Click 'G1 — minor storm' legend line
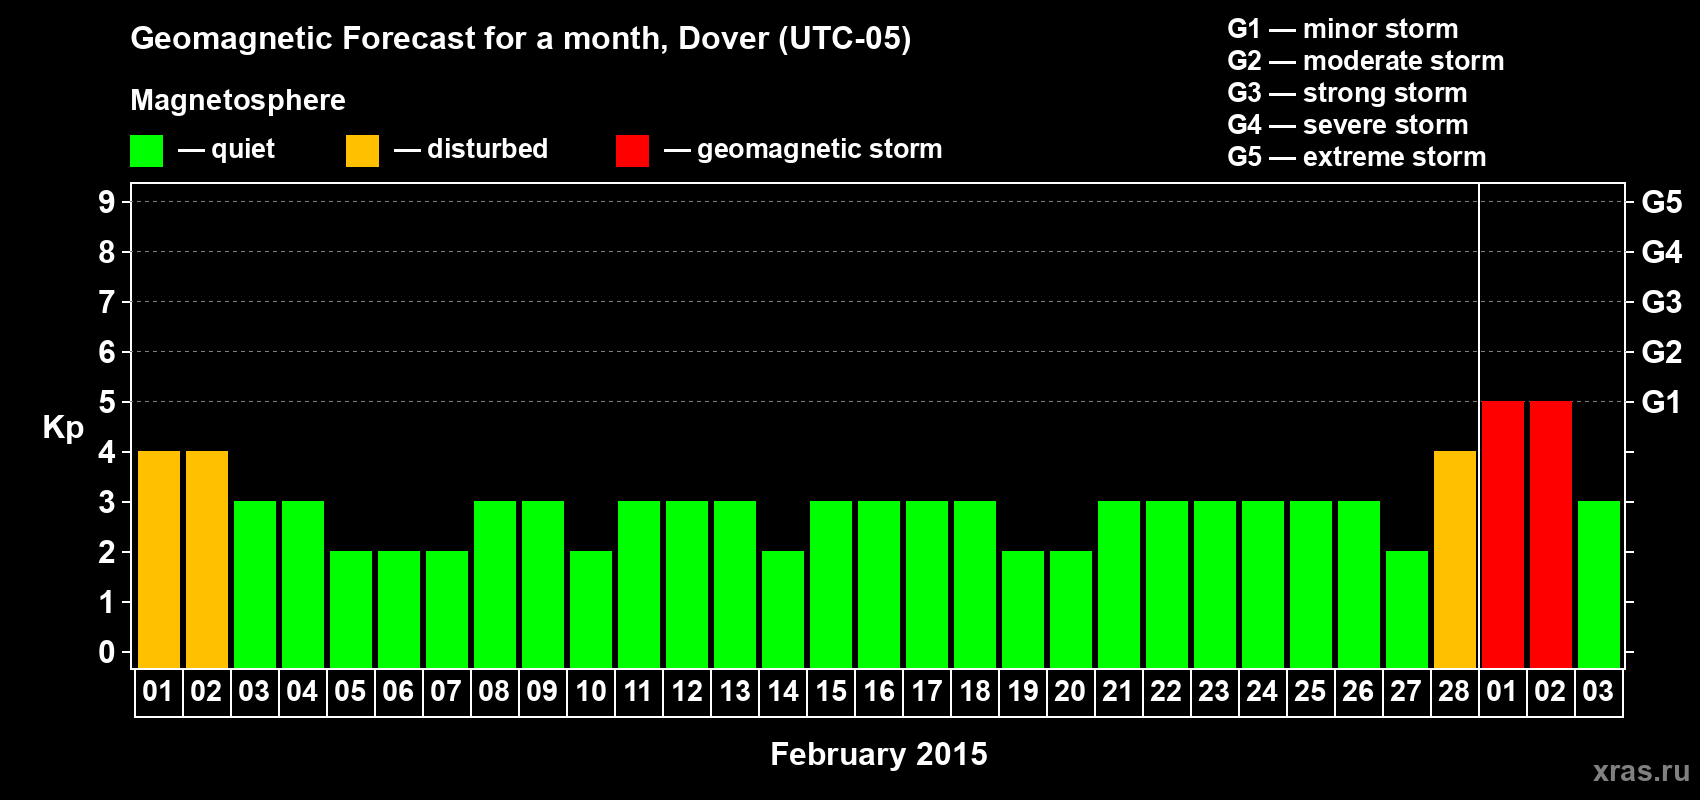The image size is (1700, 800). pos(1343,29)
